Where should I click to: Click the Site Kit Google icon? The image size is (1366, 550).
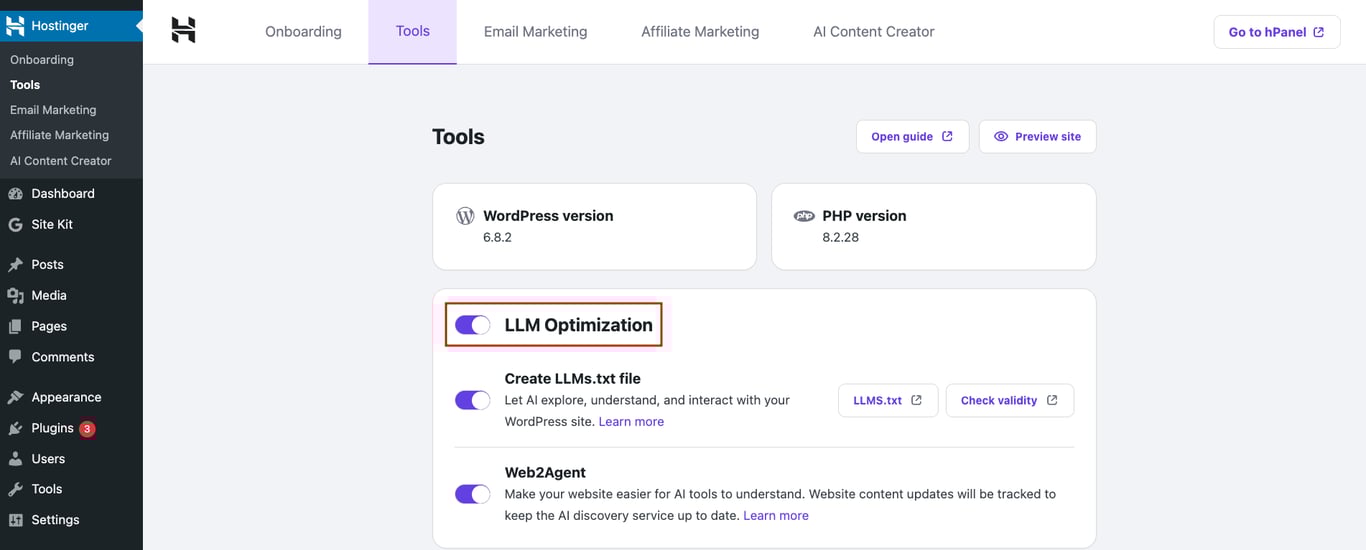pyautogui.click(x=15, y=225)
